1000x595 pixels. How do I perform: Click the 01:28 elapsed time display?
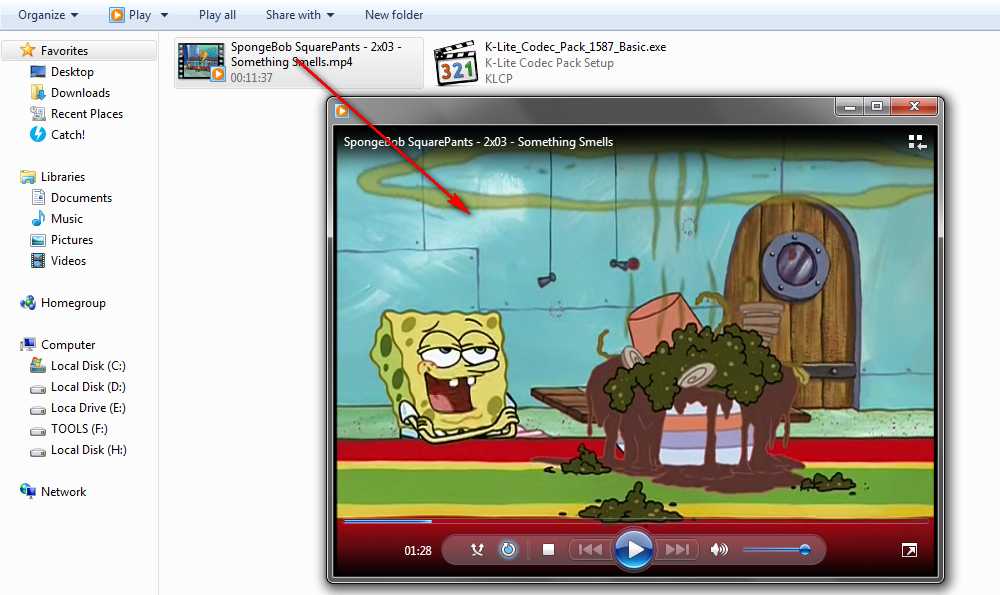pos(418,550)
